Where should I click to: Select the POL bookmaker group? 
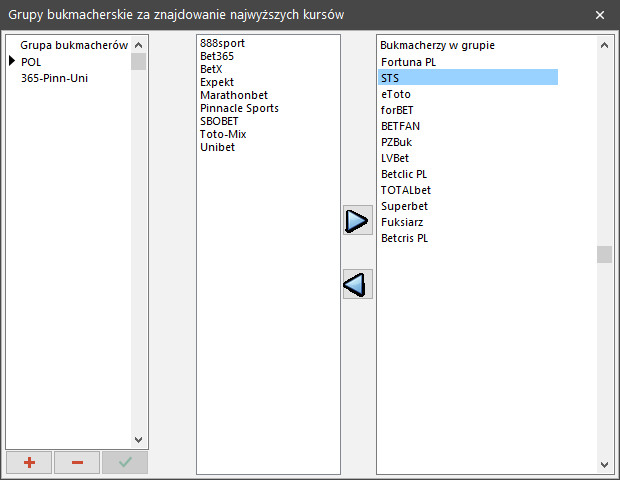click(x=31, y=62)
